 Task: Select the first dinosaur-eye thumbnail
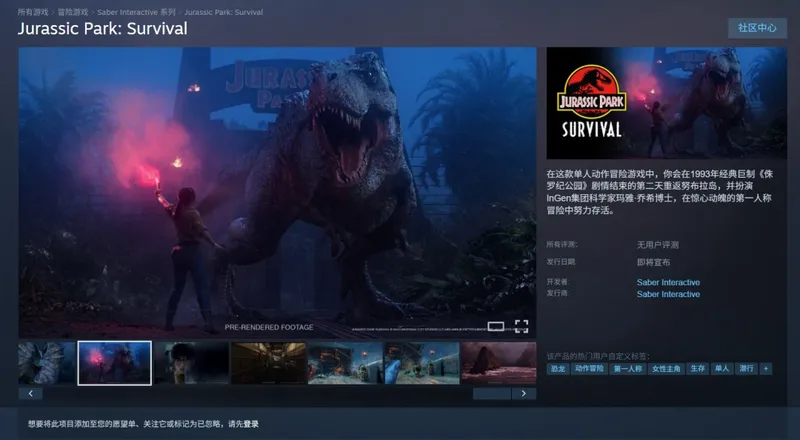coord(46,363)
